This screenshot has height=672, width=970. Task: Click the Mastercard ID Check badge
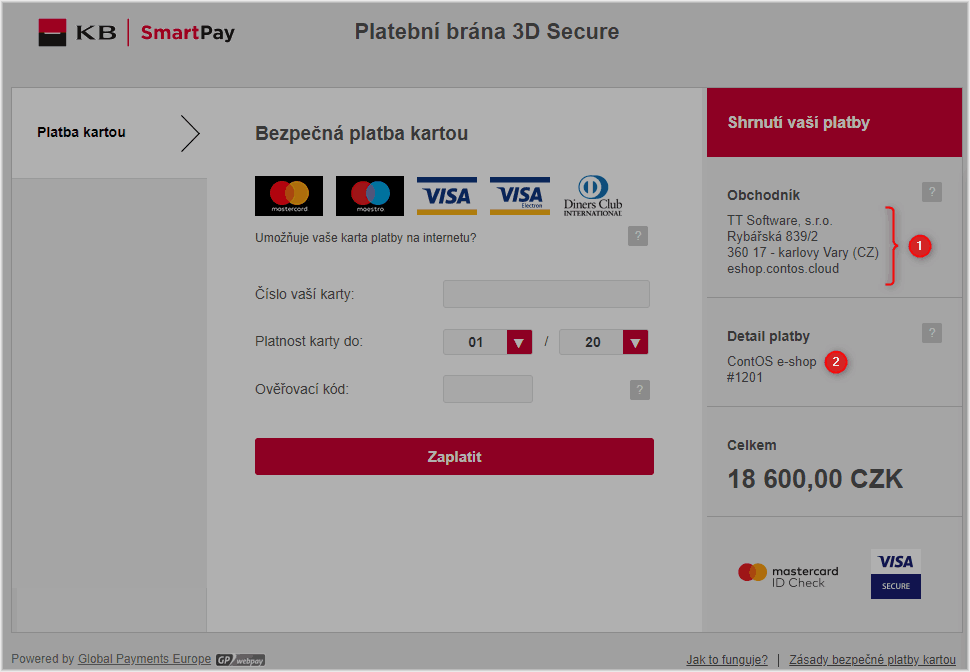788,575
